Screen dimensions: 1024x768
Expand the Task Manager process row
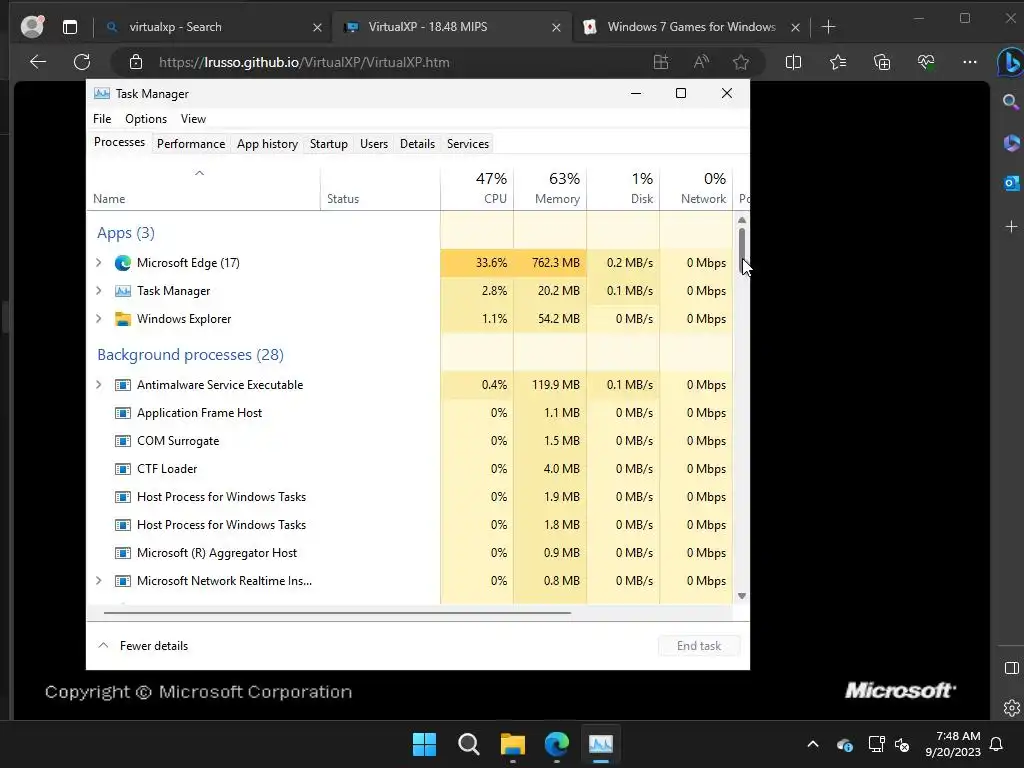[x=99, y=291]
